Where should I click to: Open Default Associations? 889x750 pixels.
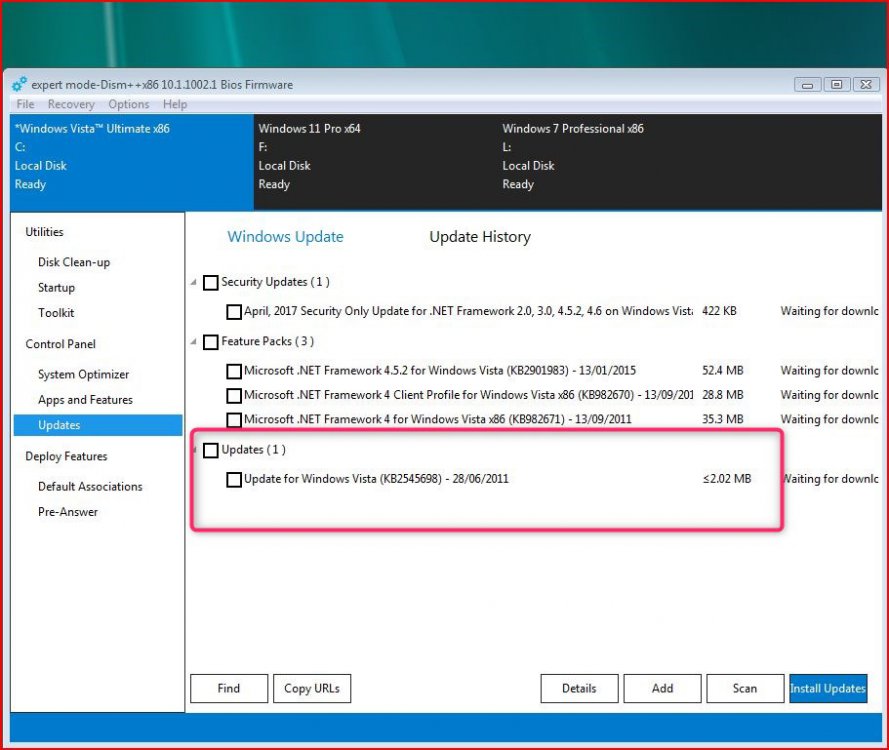coord(90,486)
